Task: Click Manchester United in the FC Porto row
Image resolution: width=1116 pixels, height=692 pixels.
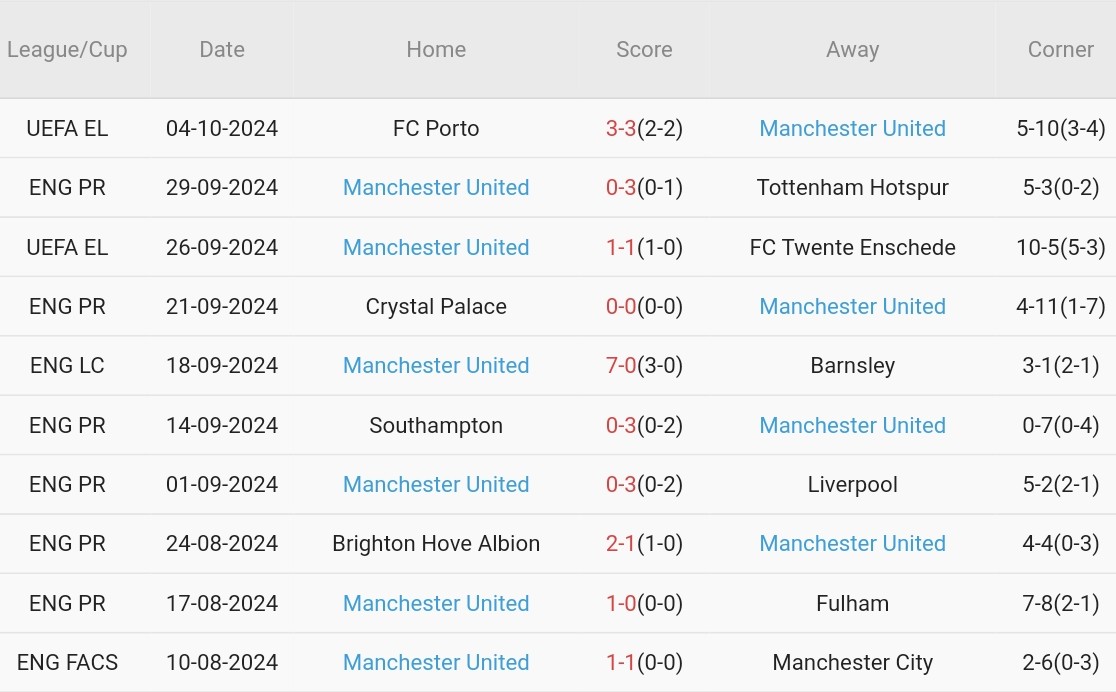Action: (852, 128)
